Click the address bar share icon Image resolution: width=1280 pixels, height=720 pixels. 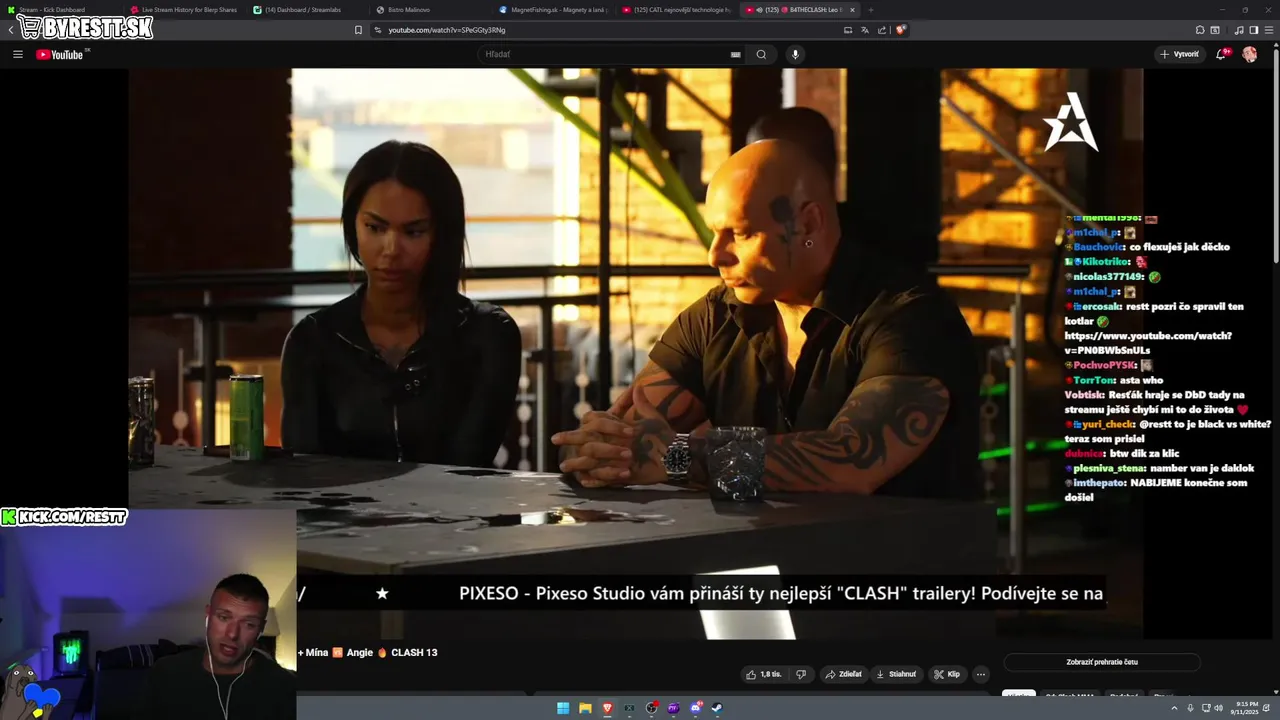(x=882, y=30)
